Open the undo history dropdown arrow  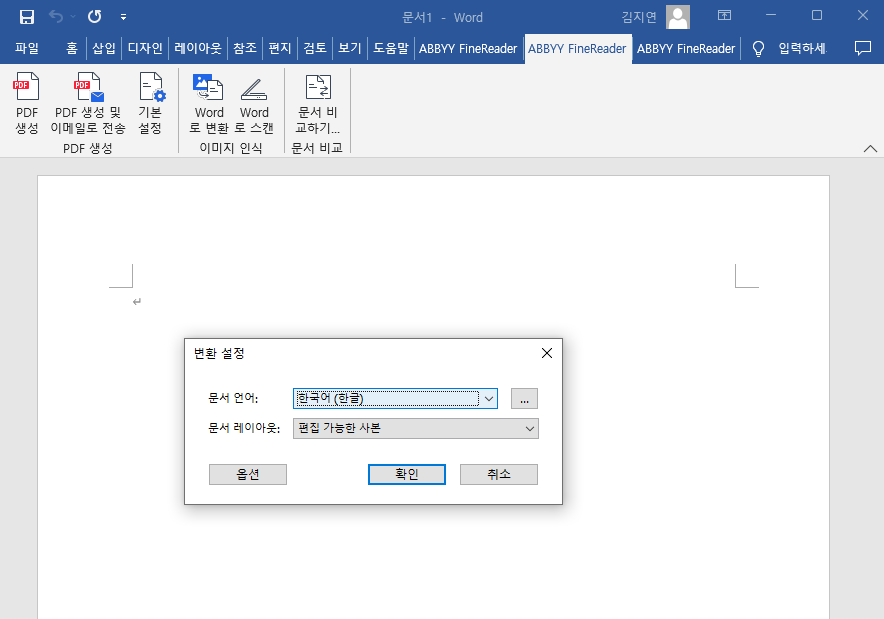tap(73, 17)
